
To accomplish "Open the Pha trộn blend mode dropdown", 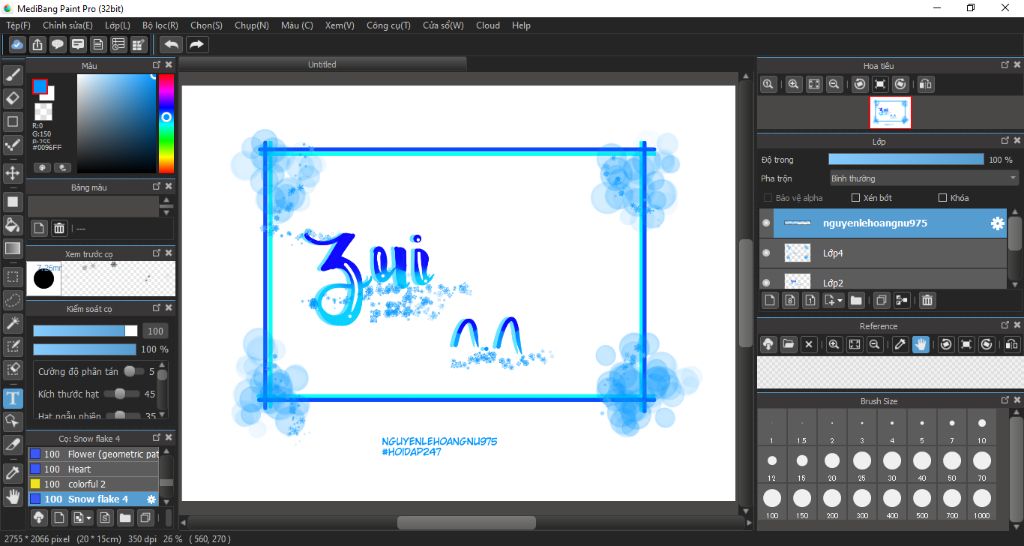I will click(923, 178).
